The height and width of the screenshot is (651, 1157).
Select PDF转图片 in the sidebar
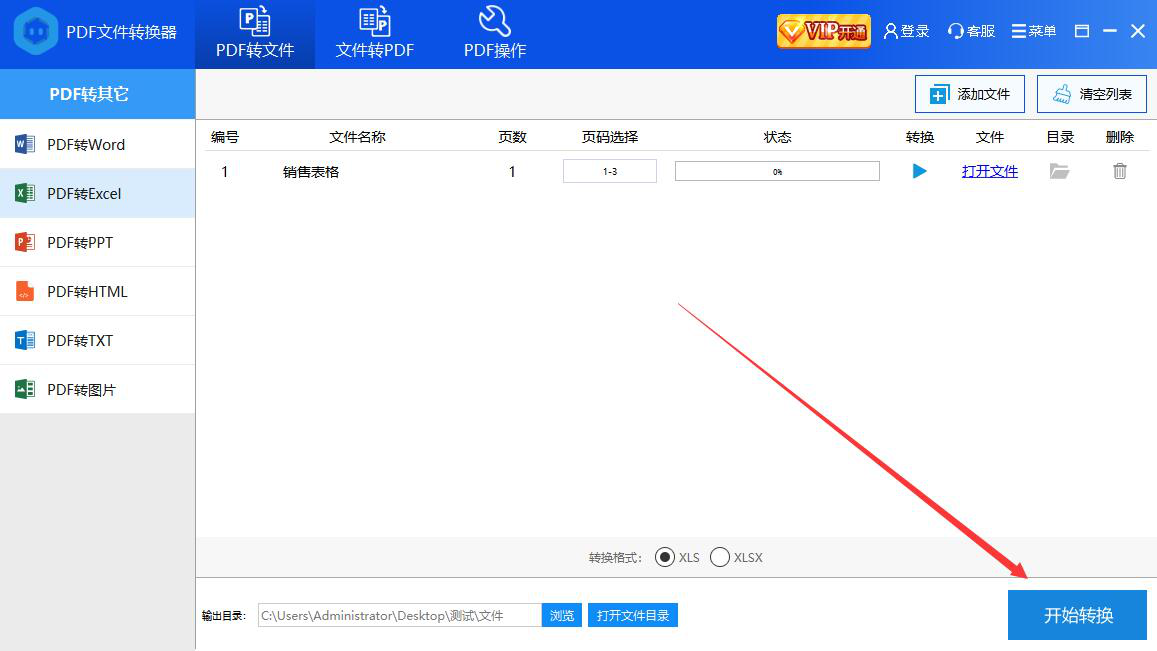coord(97,389)
